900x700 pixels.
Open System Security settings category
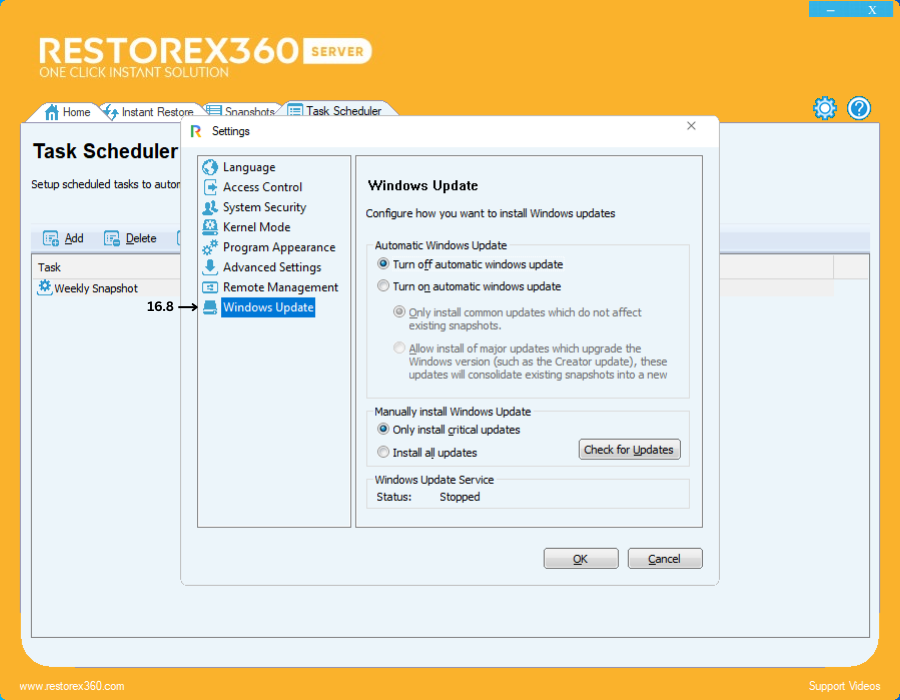tap(265, 207)
